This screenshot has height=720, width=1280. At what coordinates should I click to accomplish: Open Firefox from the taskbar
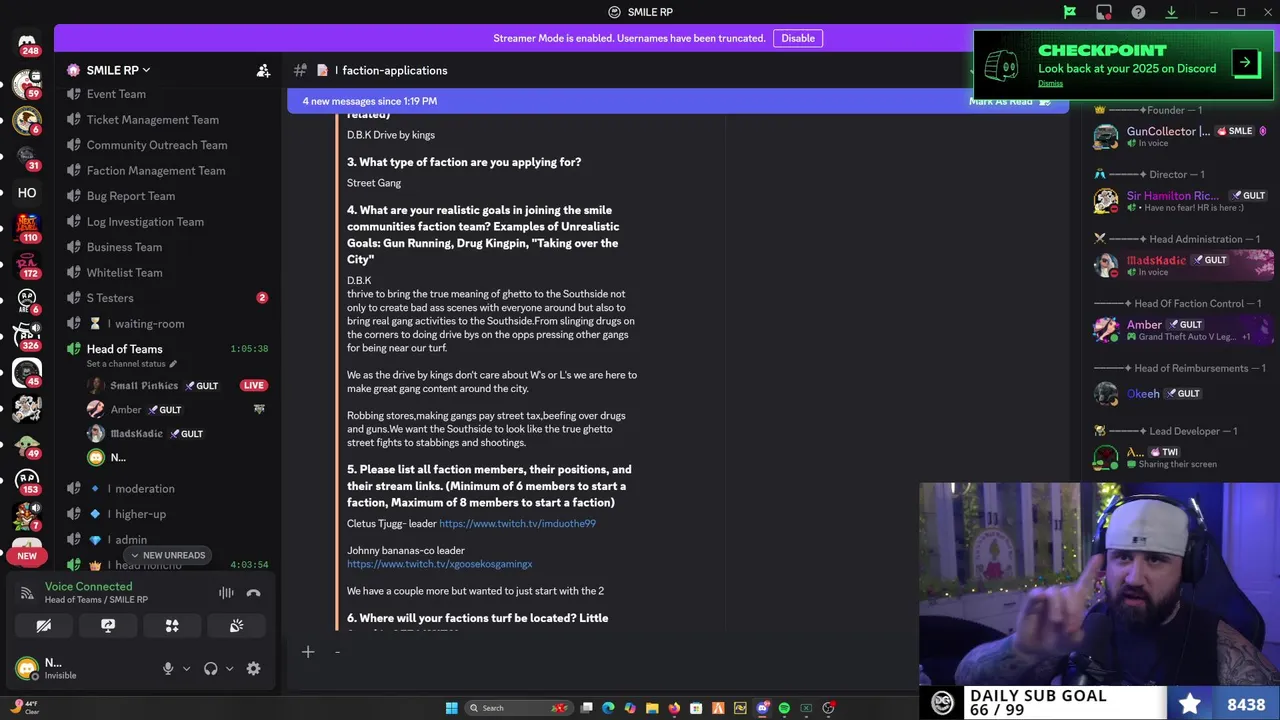click(x=674, y=708)
